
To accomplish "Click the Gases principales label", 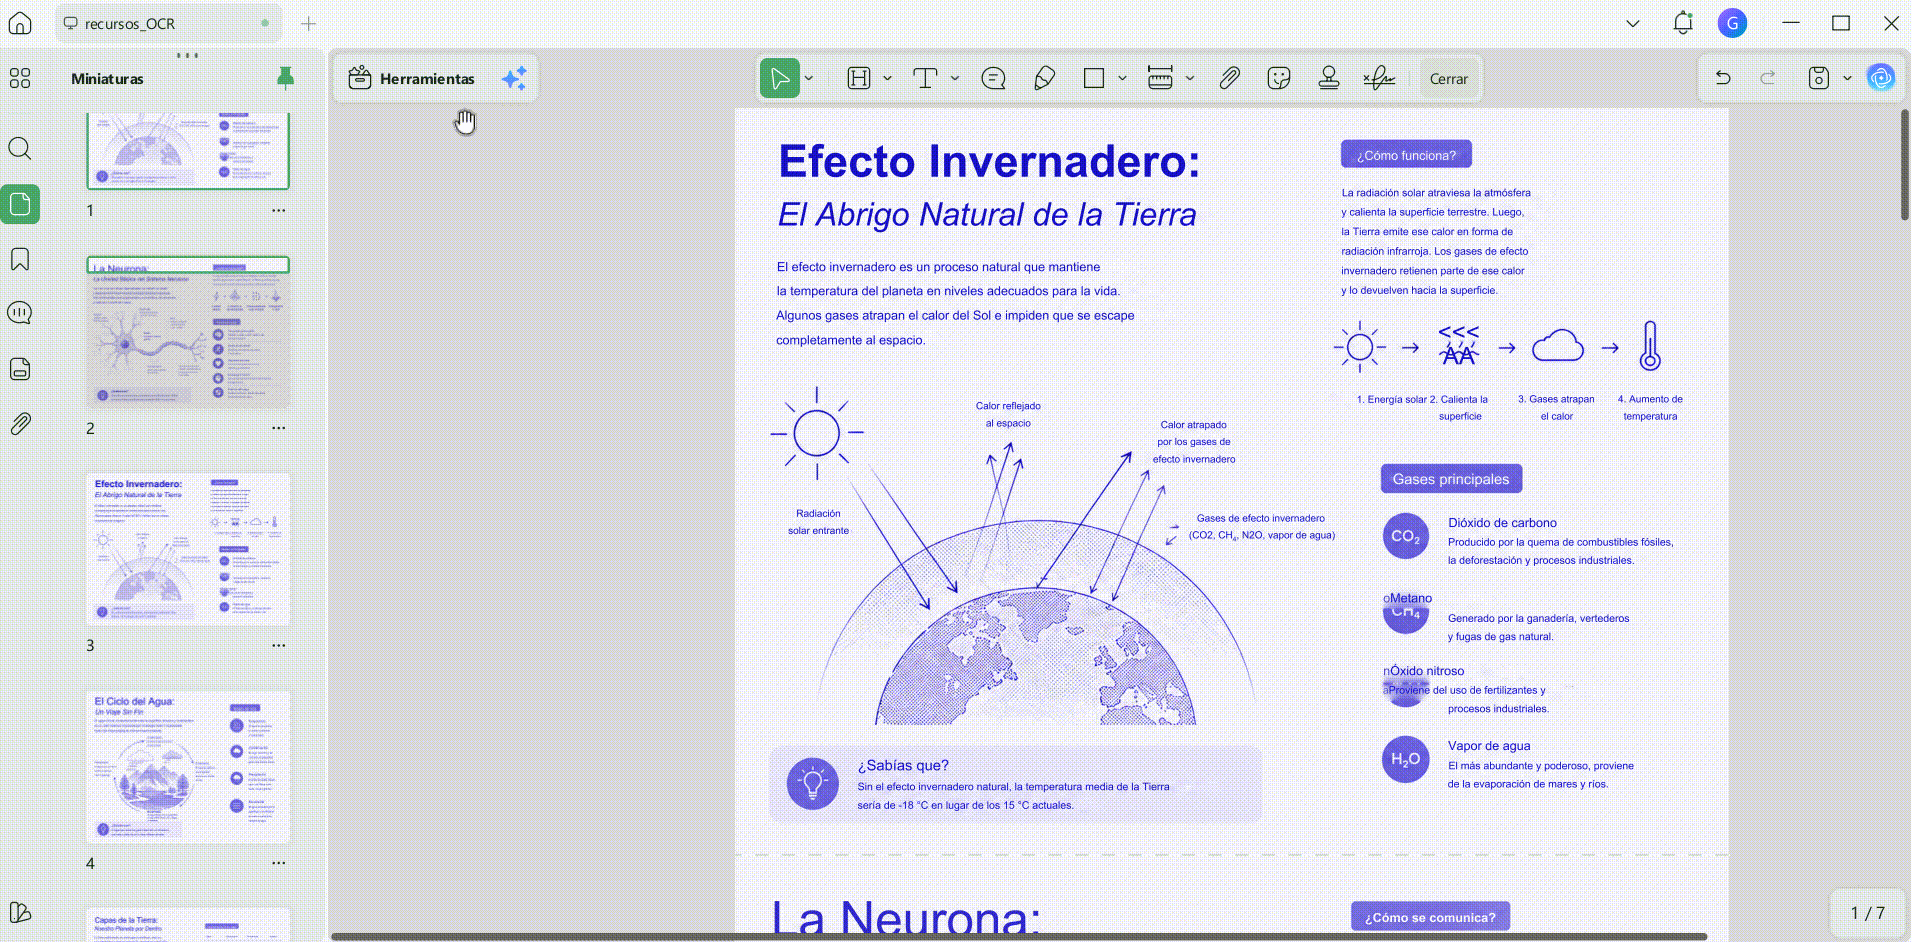I will 1451,479.
